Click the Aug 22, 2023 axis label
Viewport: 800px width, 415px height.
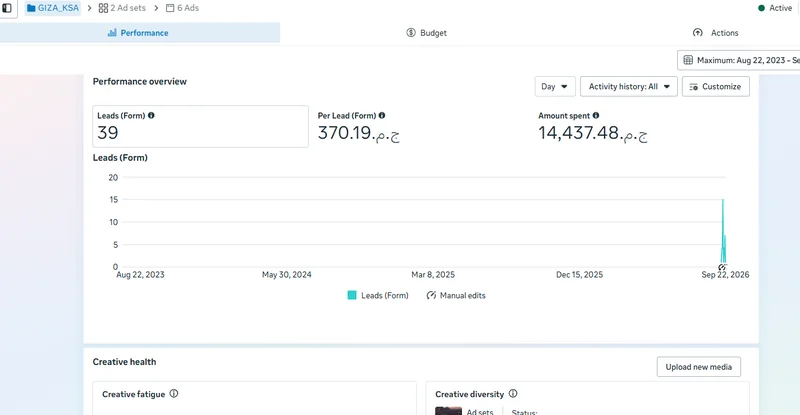pyautogui.click(x=140, y=275)
